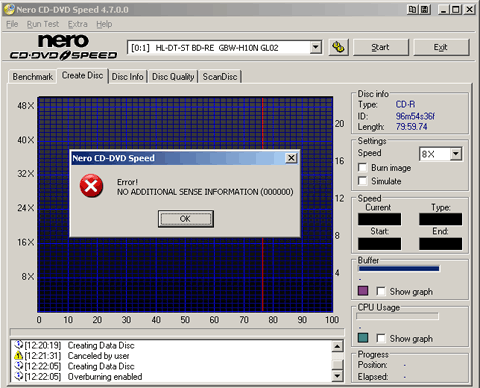Click the red error icon in the dialog
This screenshot has width=480, height=388.
(x=91, y=186)
